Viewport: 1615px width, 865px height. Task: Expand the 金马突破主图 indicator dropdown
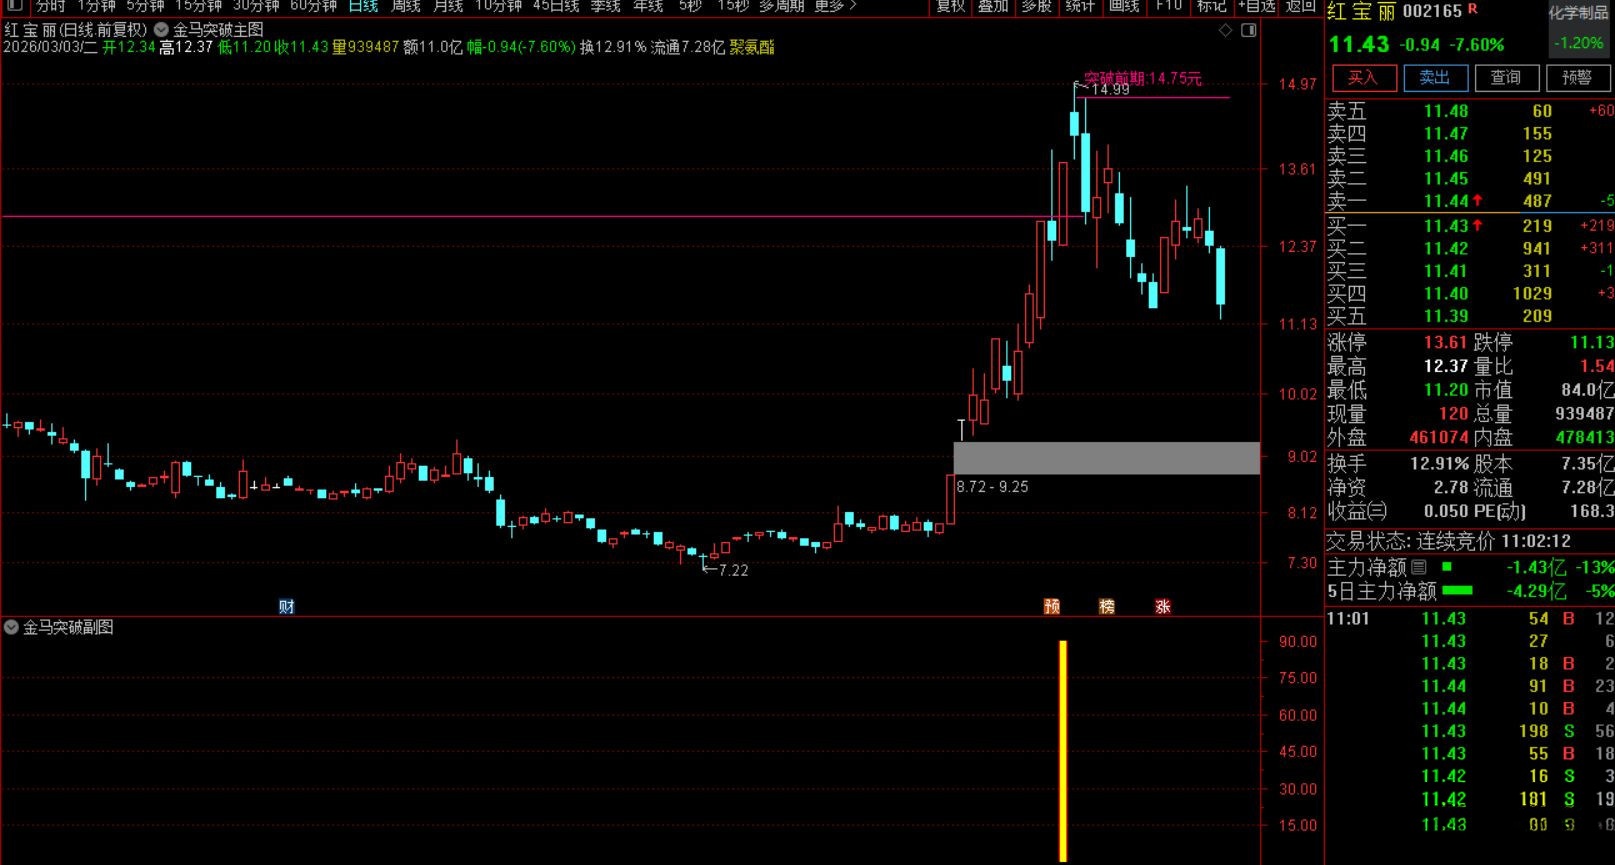(161, 30)
